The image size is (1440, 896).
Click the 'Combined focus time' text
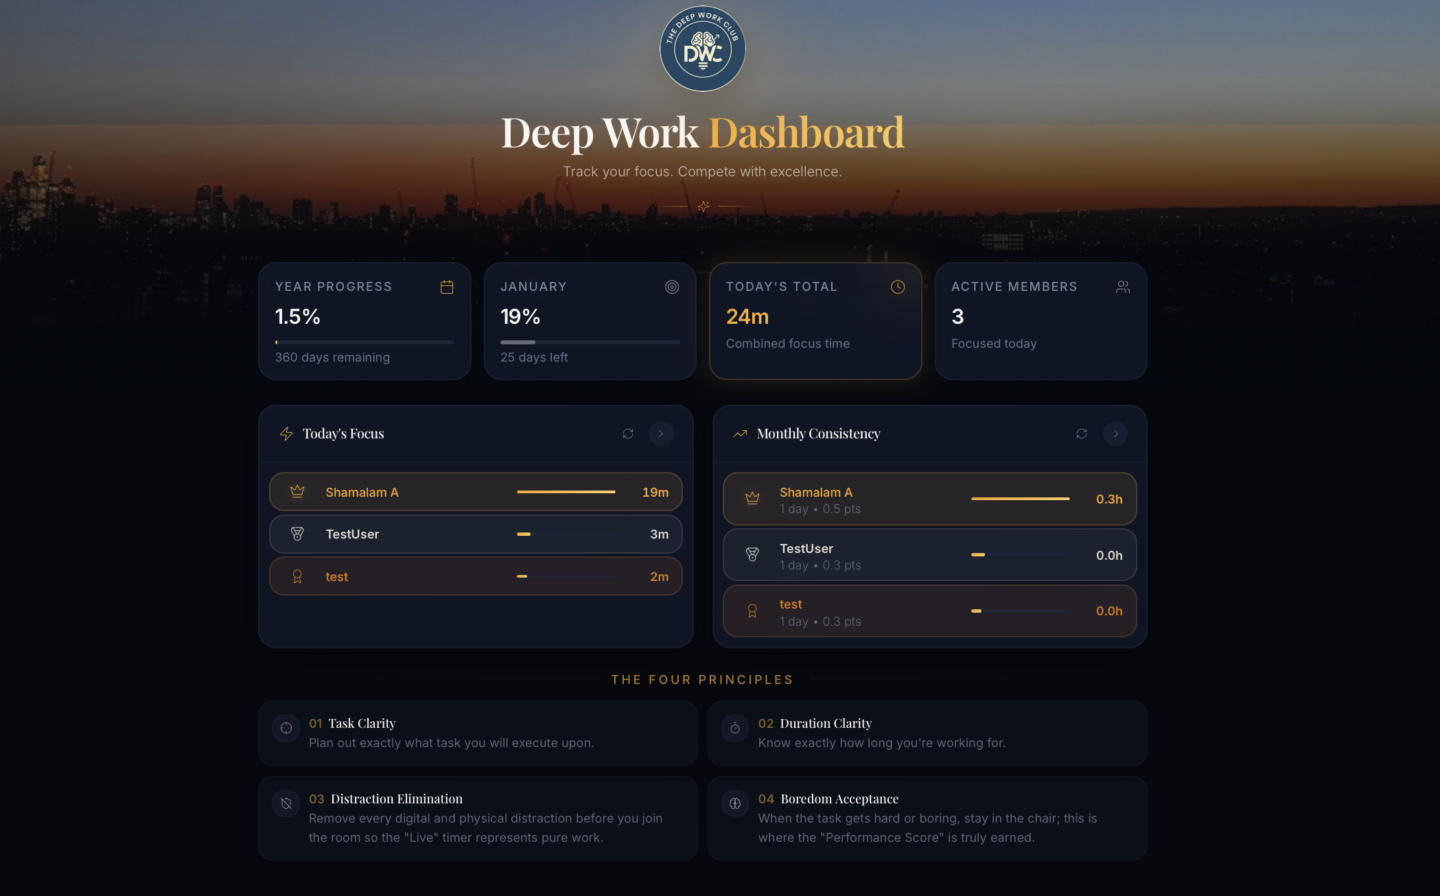pyautogui.click(x=788, y=343)
